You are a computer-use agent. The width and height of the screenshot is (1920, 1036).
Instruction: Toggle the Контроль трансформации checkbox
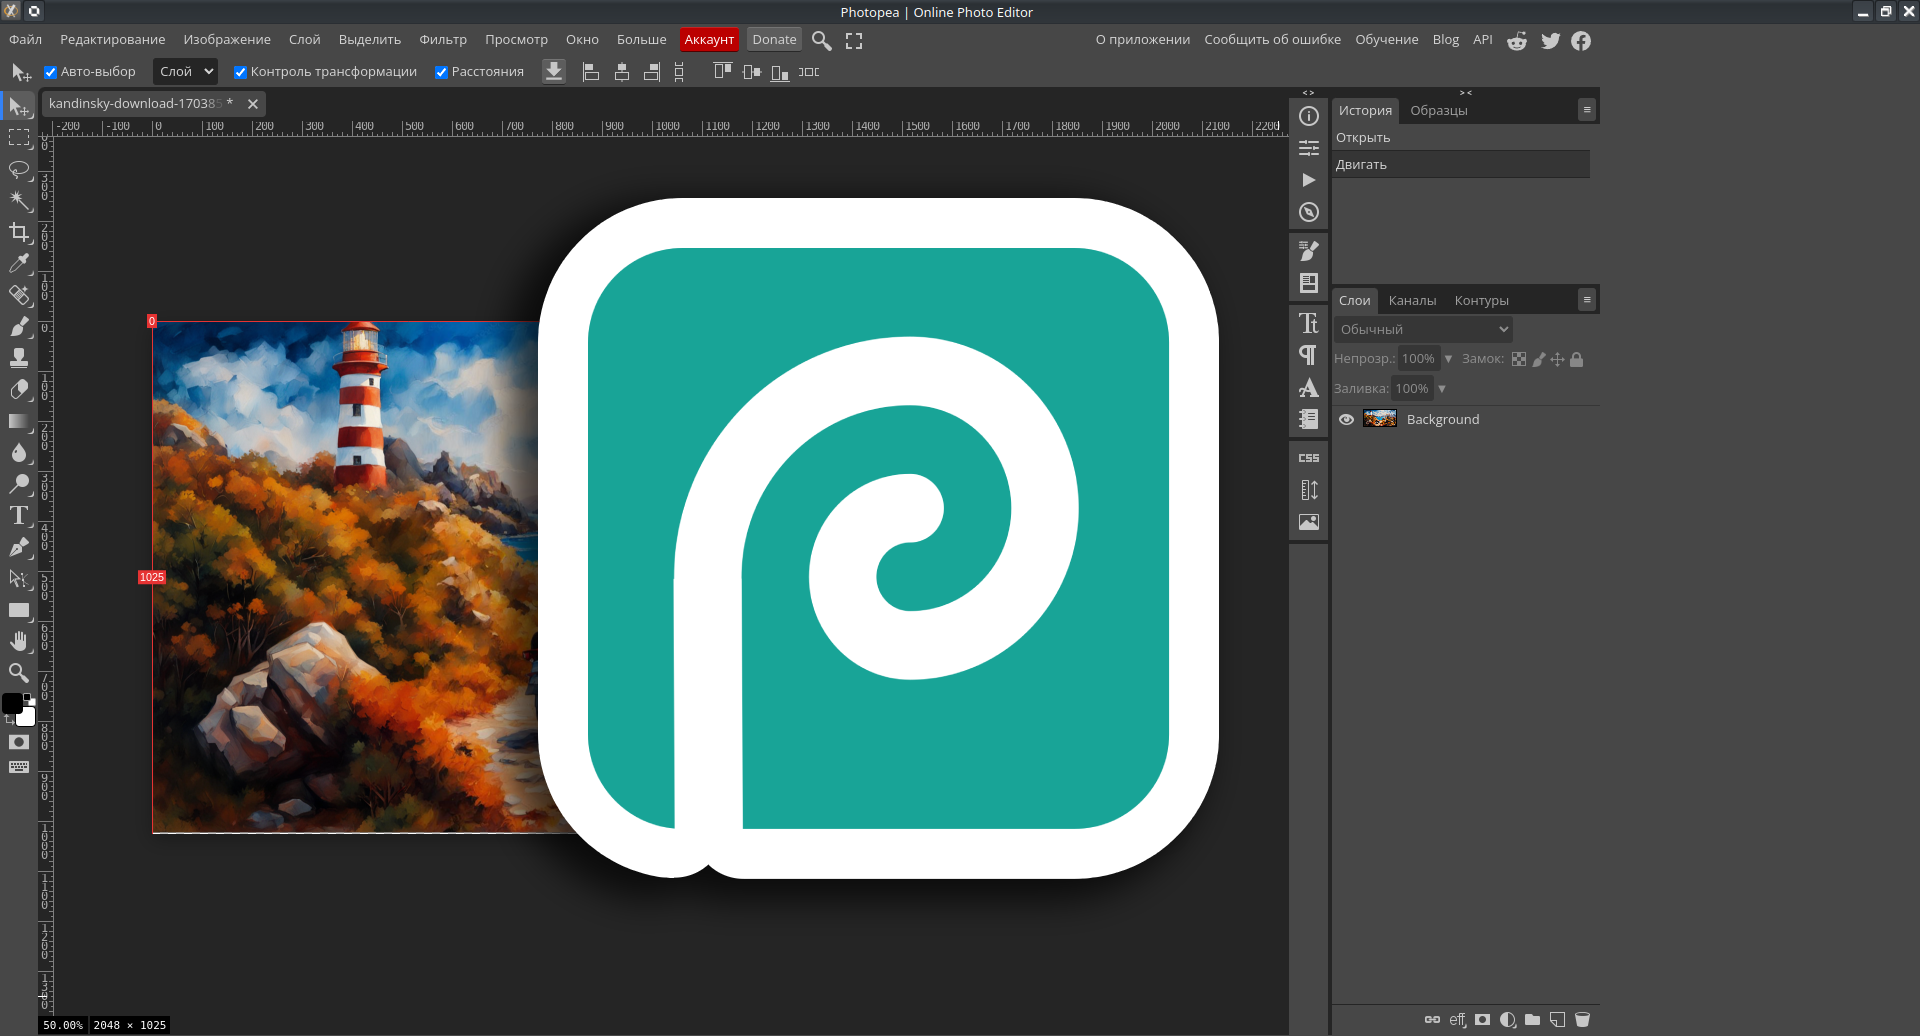tap(240, 72)
